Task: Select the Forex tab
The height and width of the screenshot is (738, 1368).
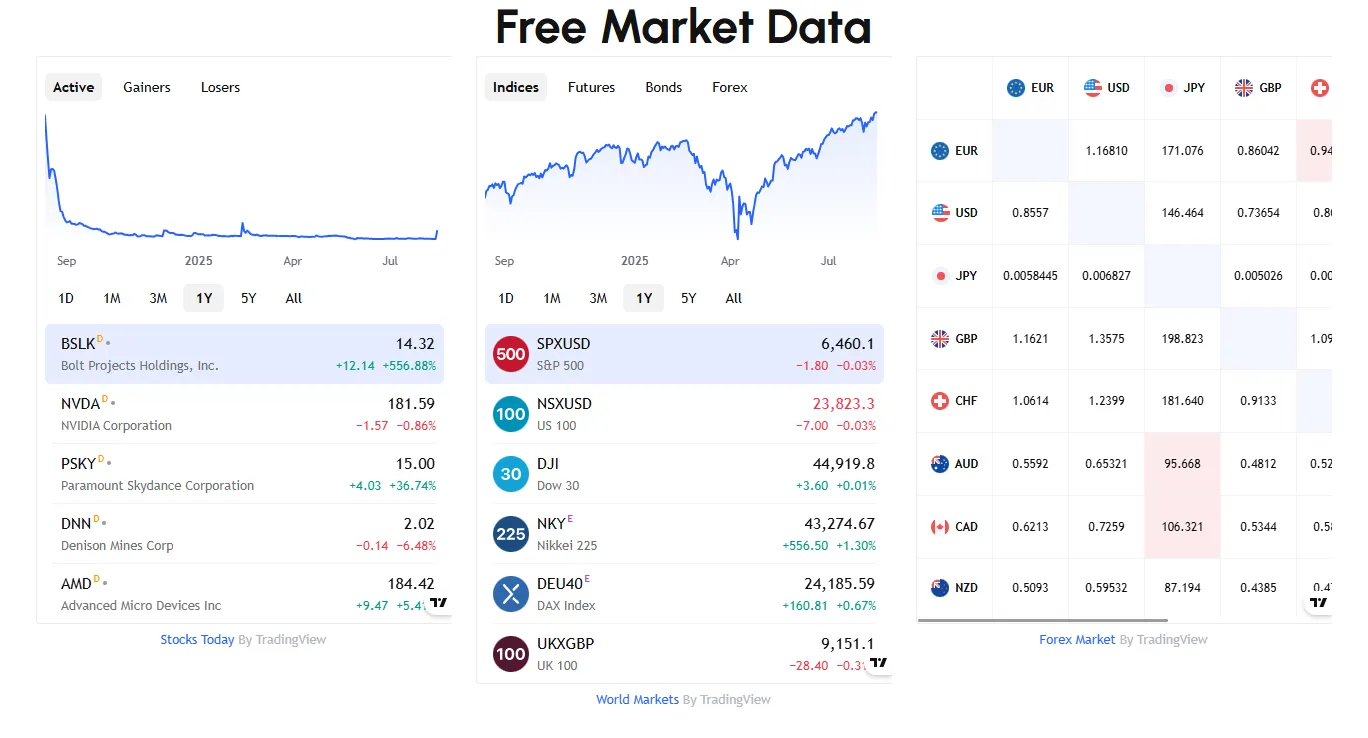Action: click(729, 87)
